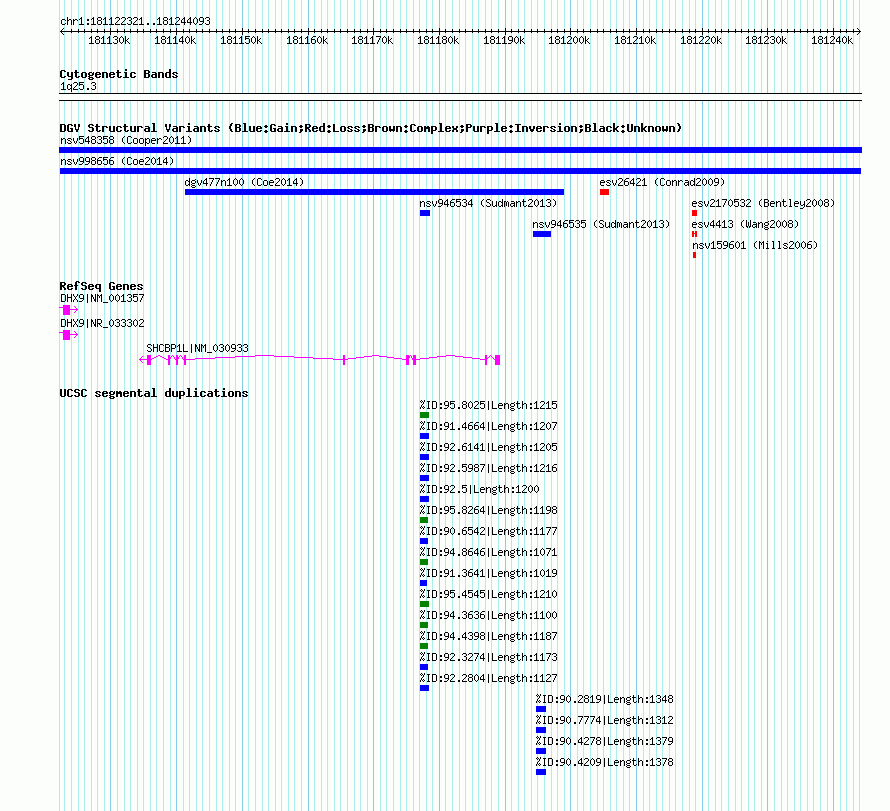Click the green duplication block ID:95.8025 Length:1215
The height and width of the screenshot is (811, 890).
tap(424, 415)
